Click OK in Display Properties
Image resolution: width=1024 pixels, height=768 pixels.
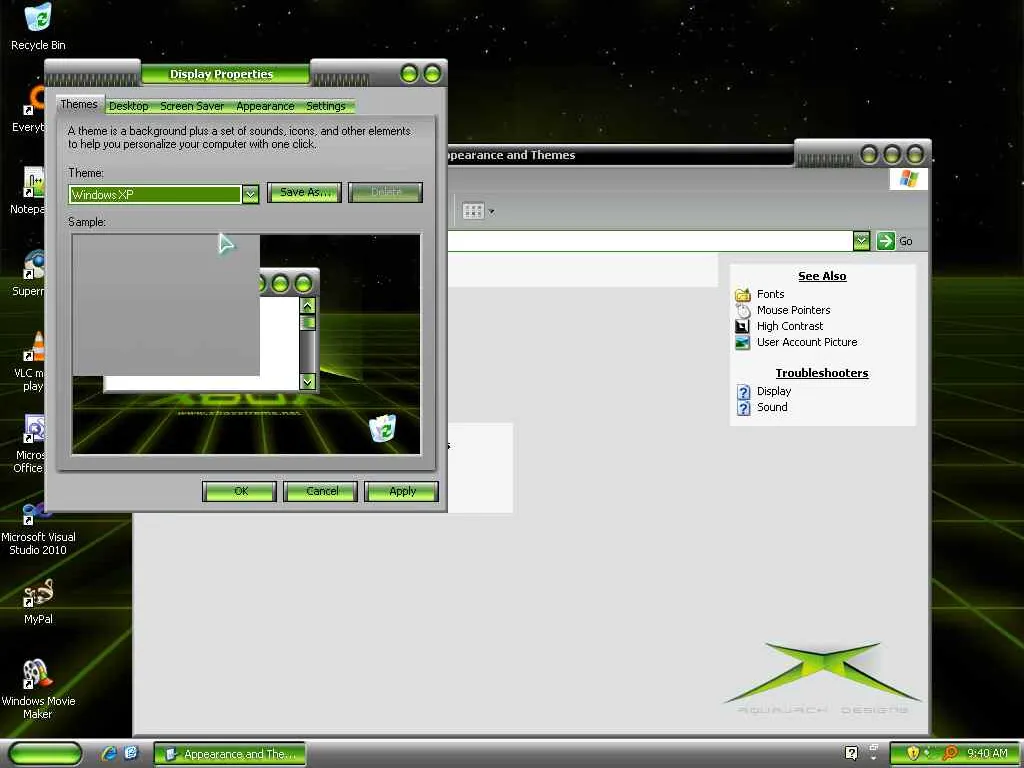coord(240,491)
